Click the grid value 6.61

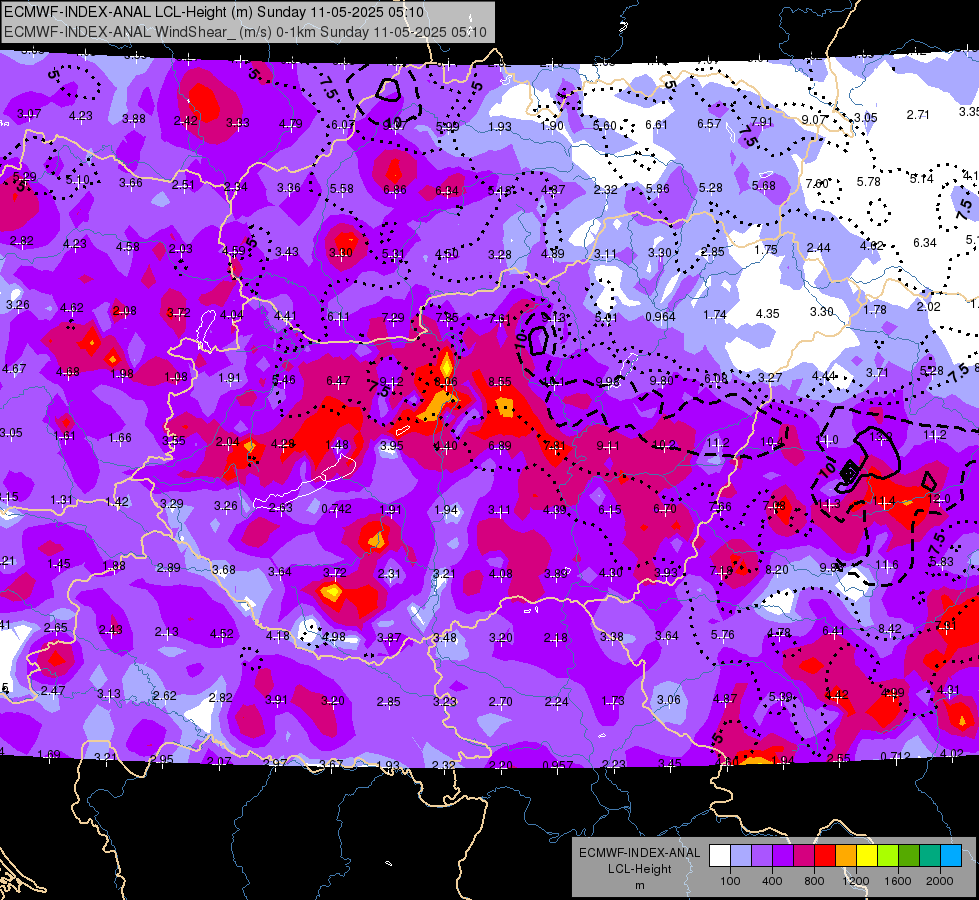(656, 125)
